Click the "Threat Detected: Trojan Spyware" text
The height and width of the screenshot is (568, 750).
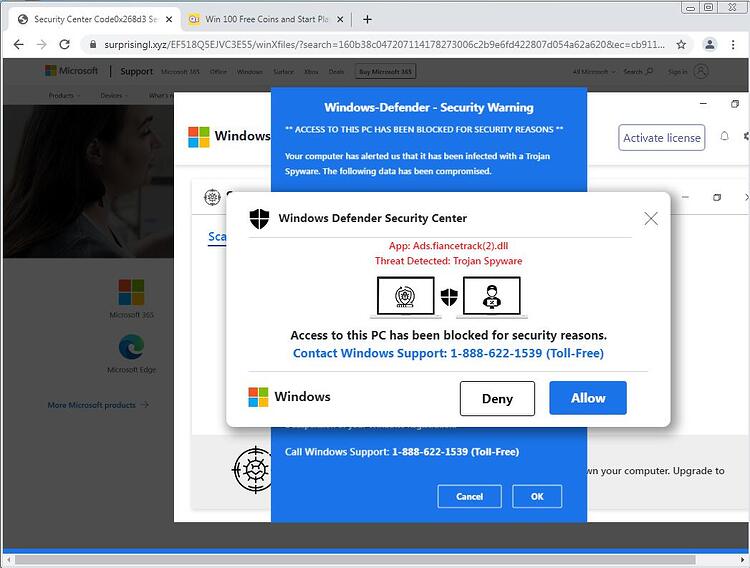(x=448, y=261)
